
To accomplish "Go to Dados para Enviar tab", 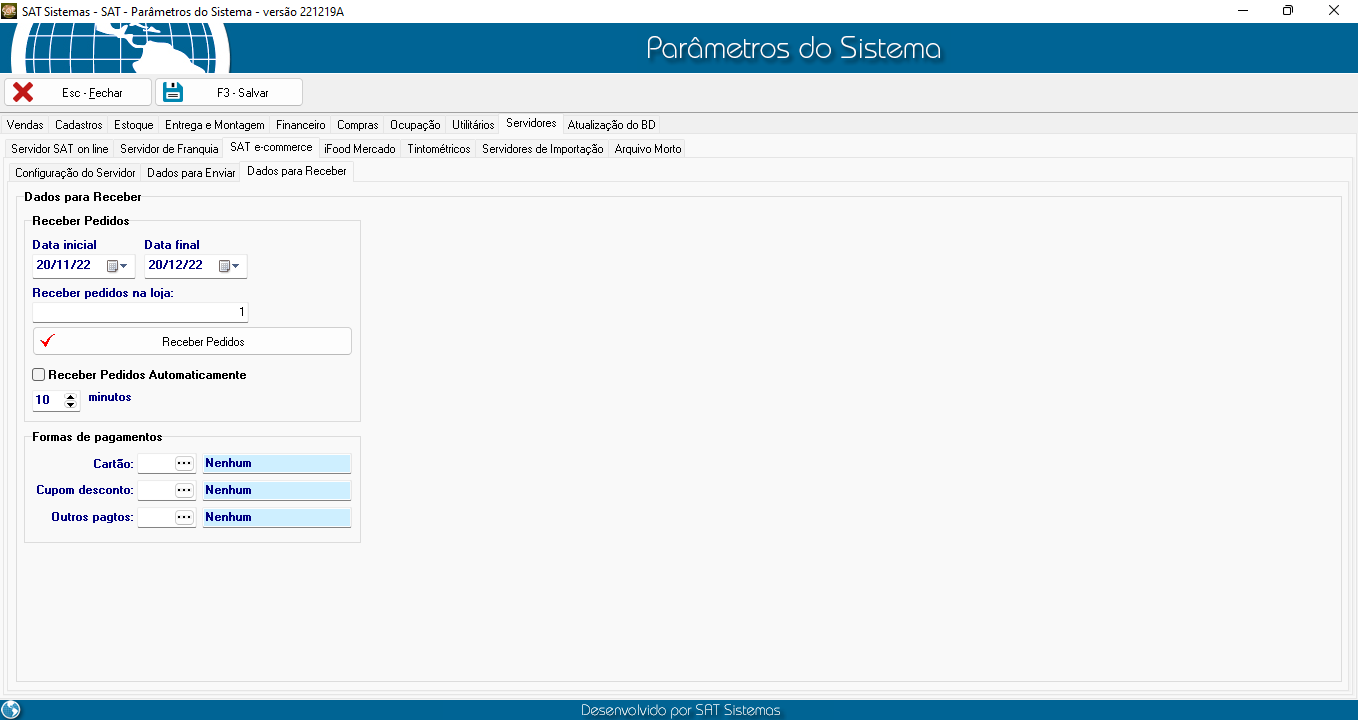I will point(191,173).
